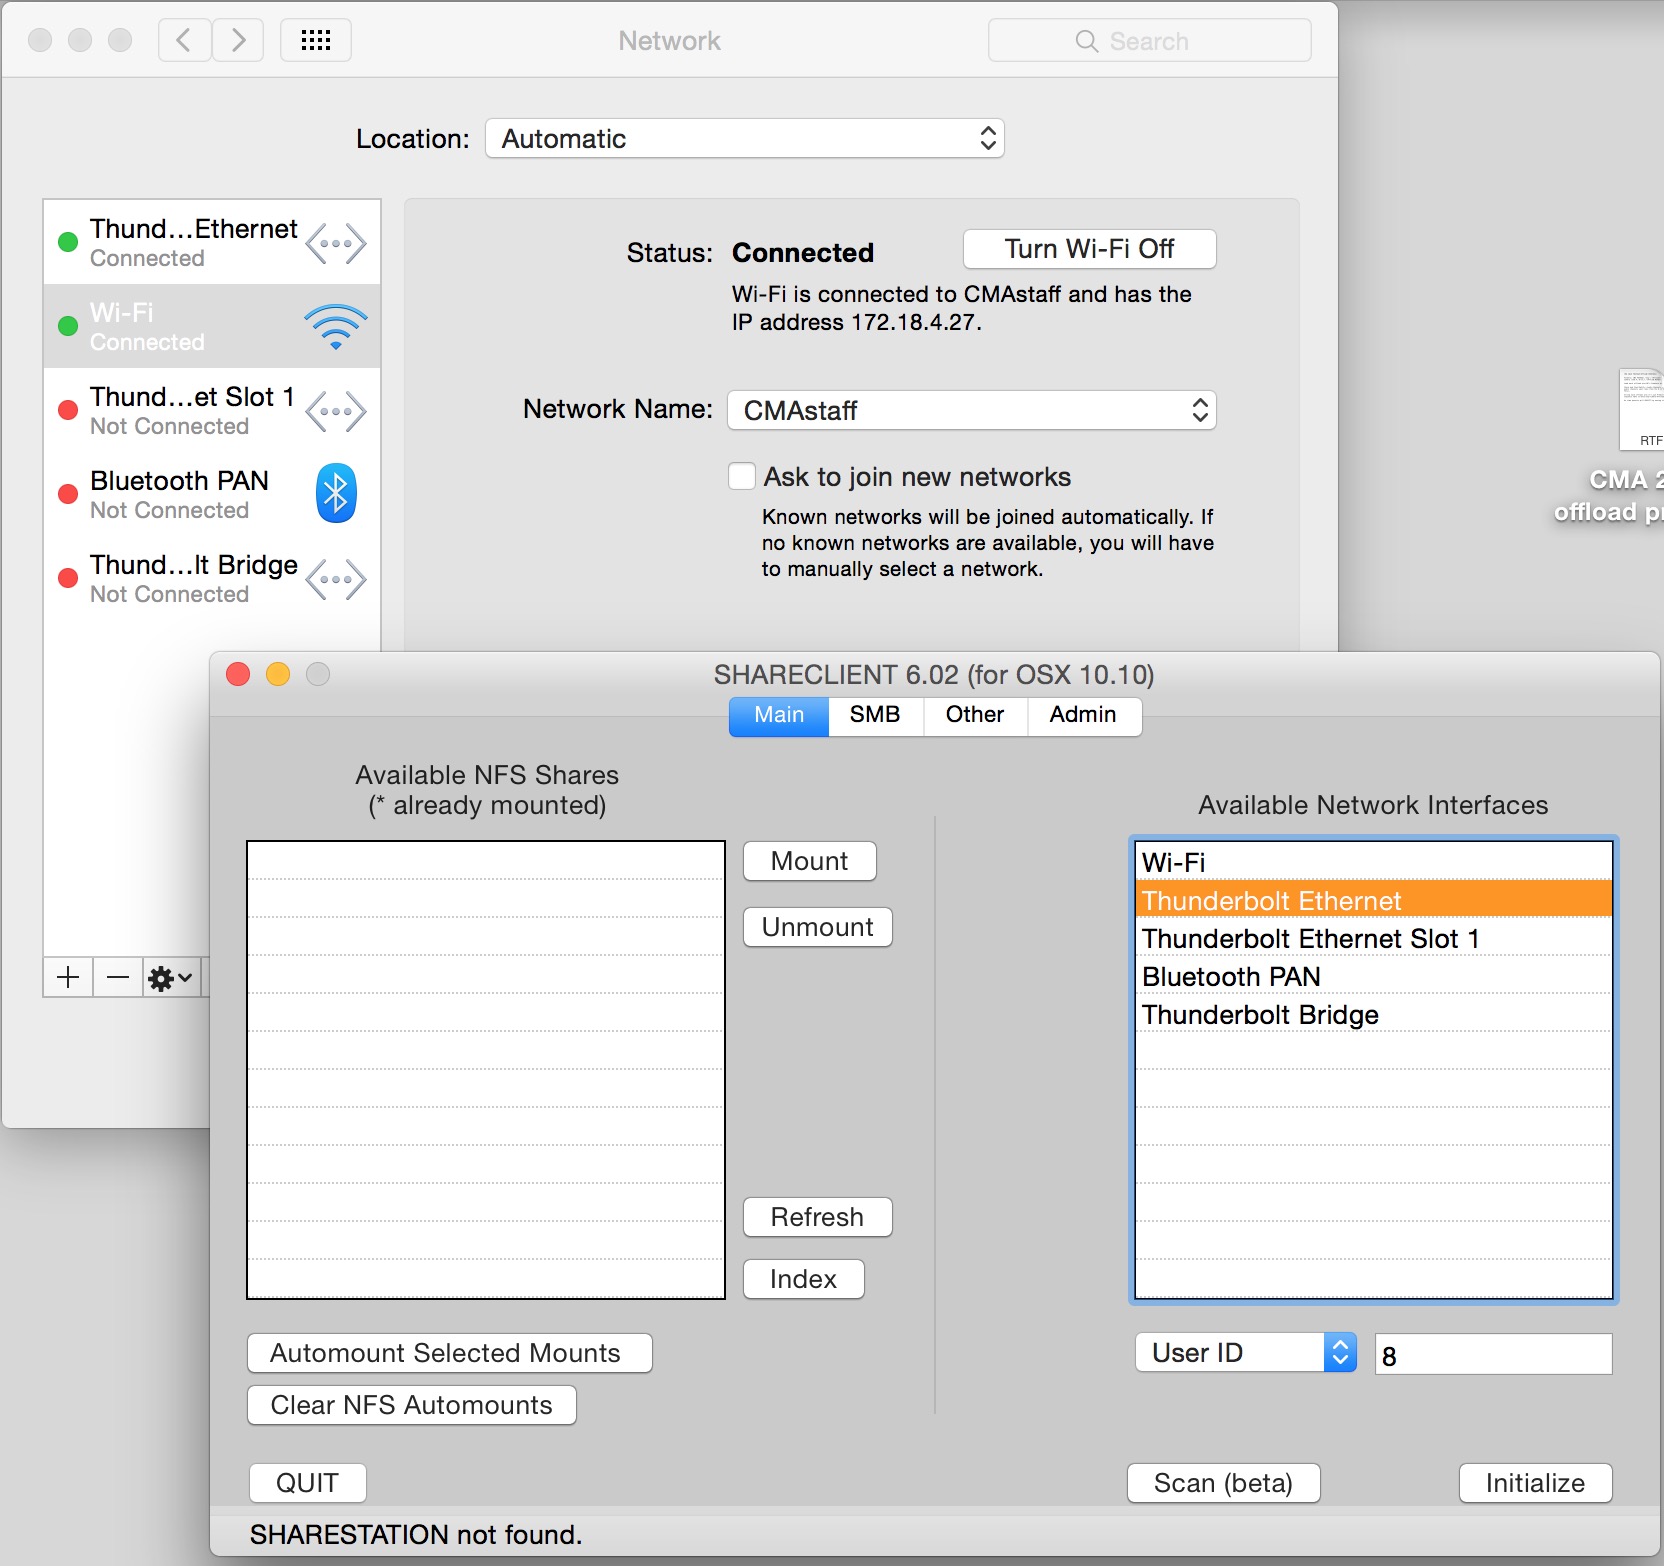
Task: Go forward in Network preferences window
Action: point(238,40)
